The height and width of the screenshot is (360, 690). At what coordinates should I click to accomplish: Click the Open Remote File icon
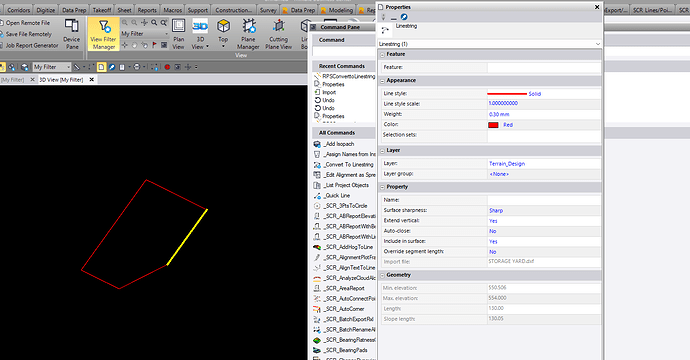tap(2, 22)
